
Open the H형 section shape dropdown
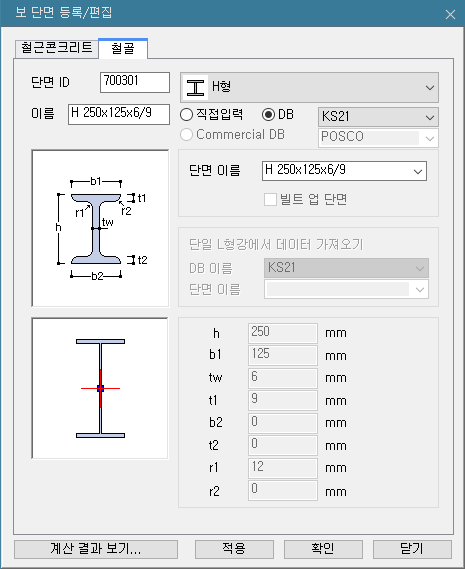(309, 87)
